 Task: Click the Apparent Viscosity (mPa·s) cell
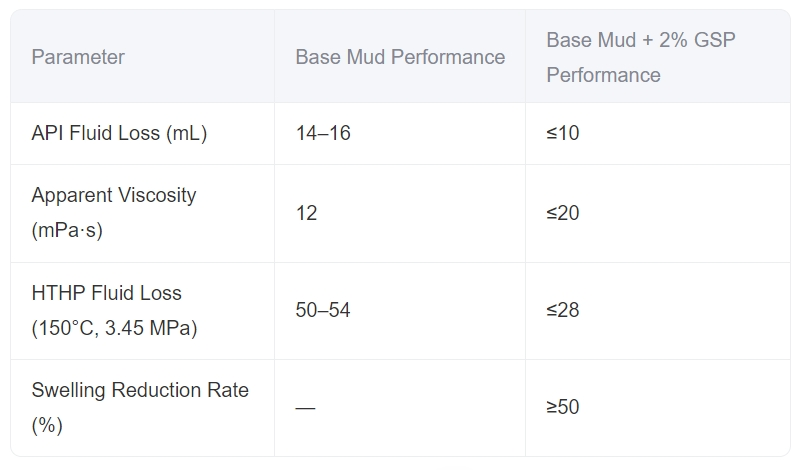[x=114, y=212]
